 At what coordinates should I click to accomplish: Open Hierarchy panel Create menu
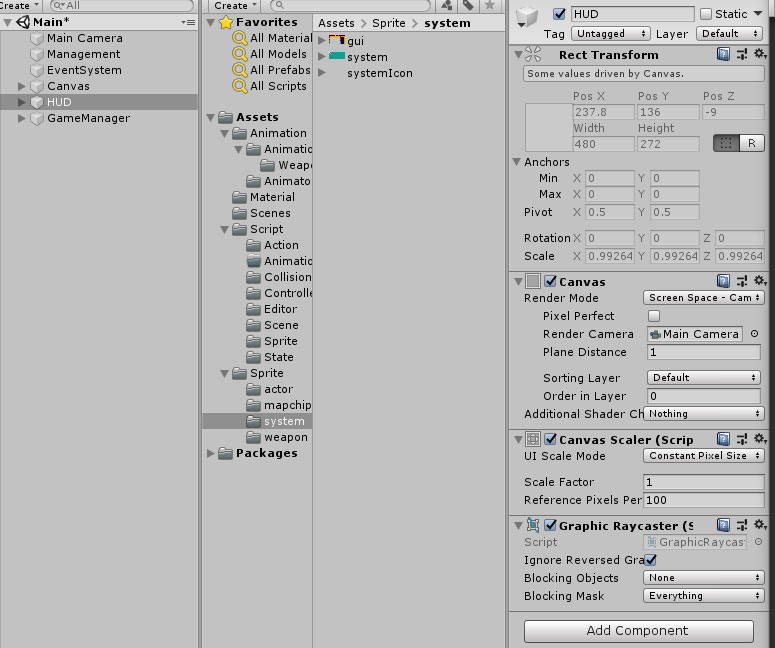point(19,5)
